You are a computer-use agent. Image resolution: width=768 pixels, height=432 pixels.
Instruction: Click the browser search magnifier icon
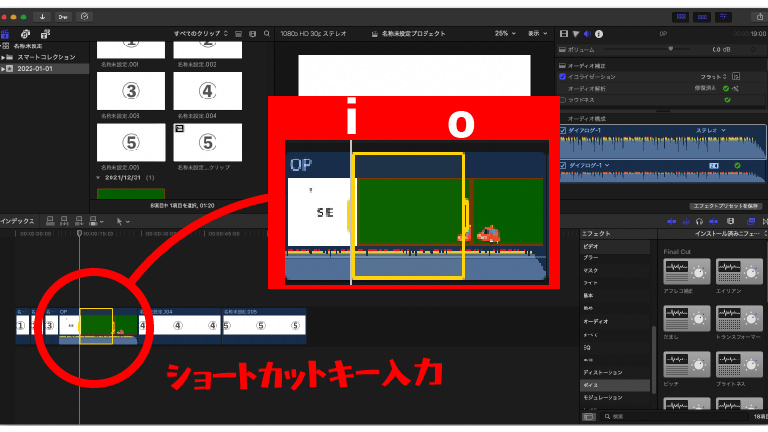pos(267,34)
